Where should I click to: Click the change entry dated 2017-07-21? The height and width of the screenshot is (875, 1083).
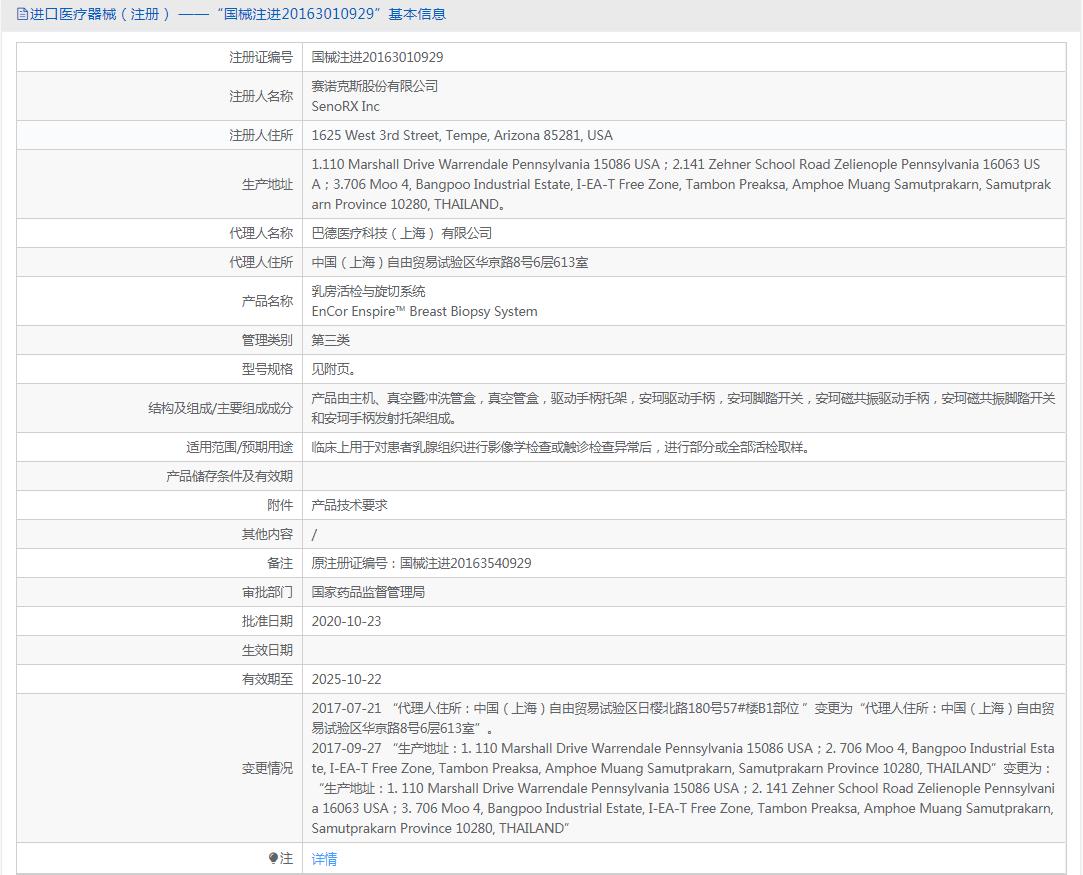click(683, 718)
